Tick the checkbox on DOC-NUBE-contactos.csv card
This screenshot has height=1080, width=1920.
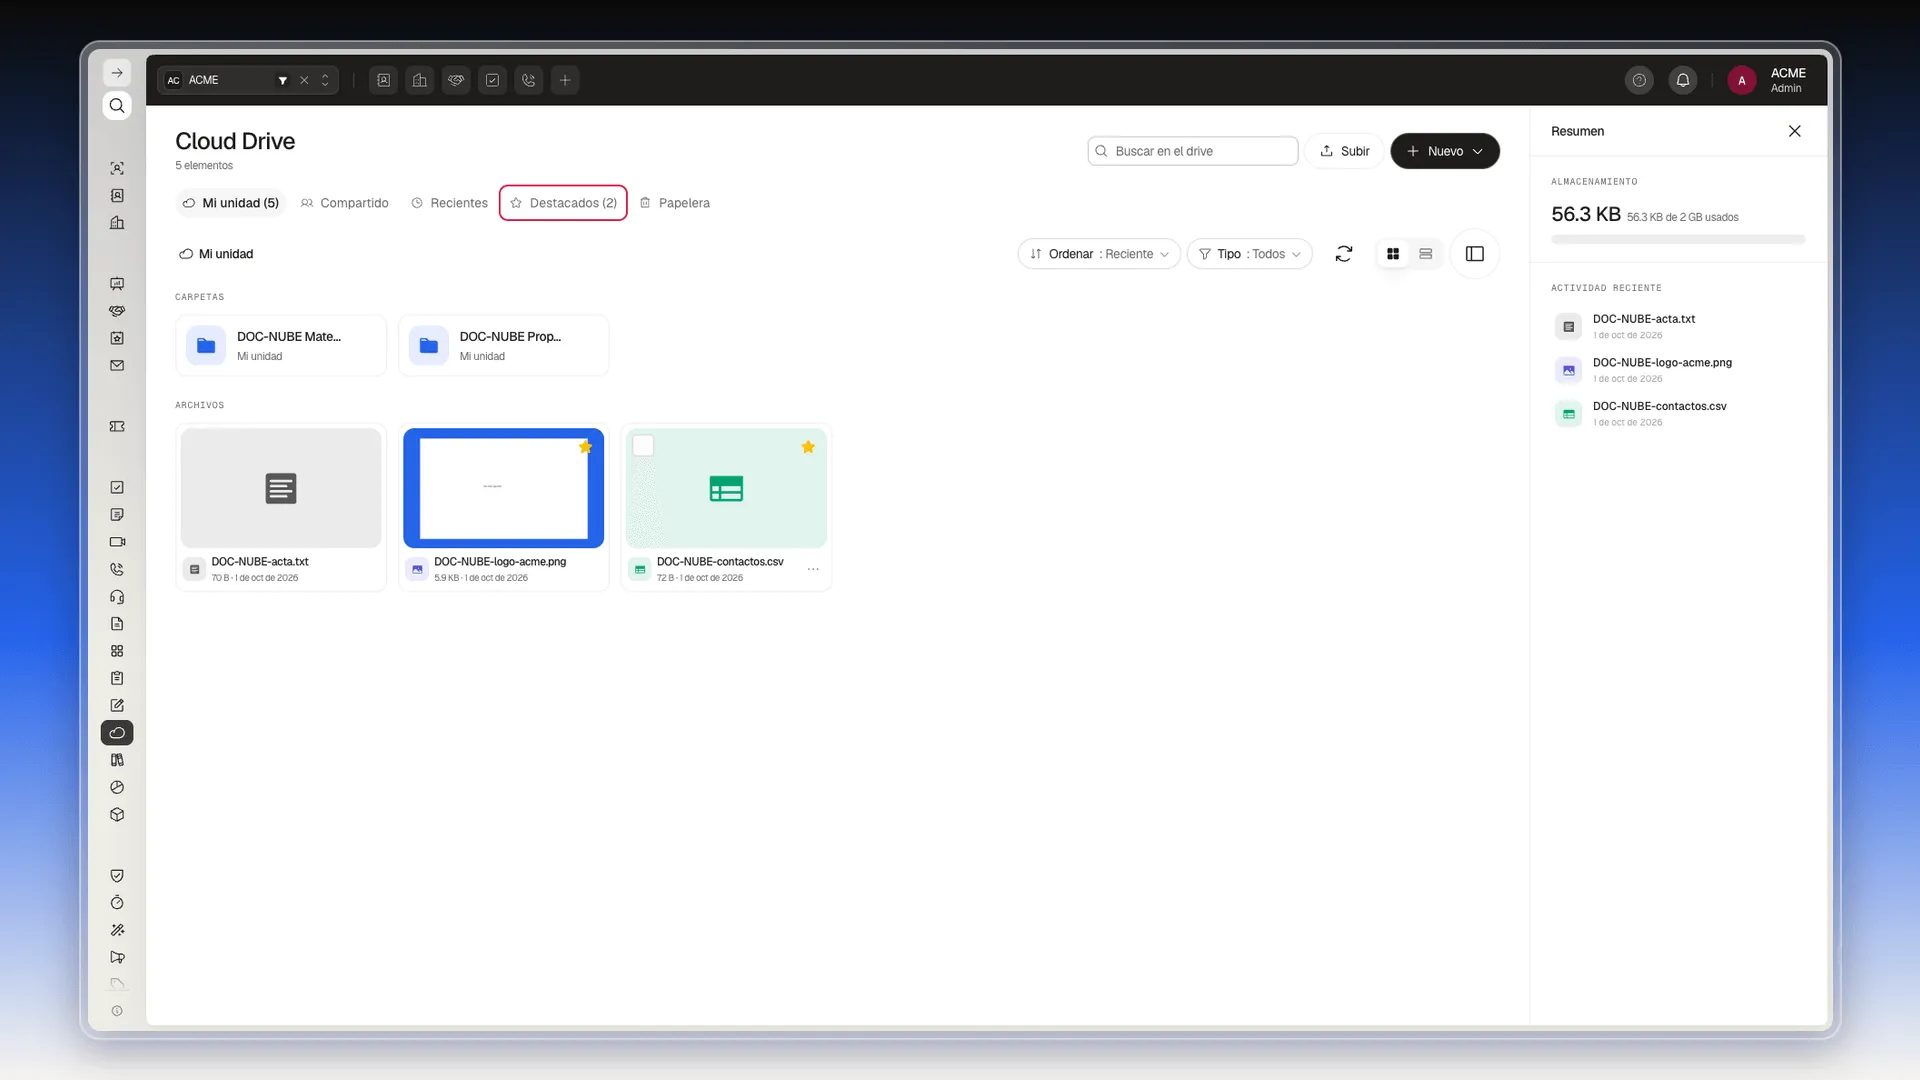643,446
